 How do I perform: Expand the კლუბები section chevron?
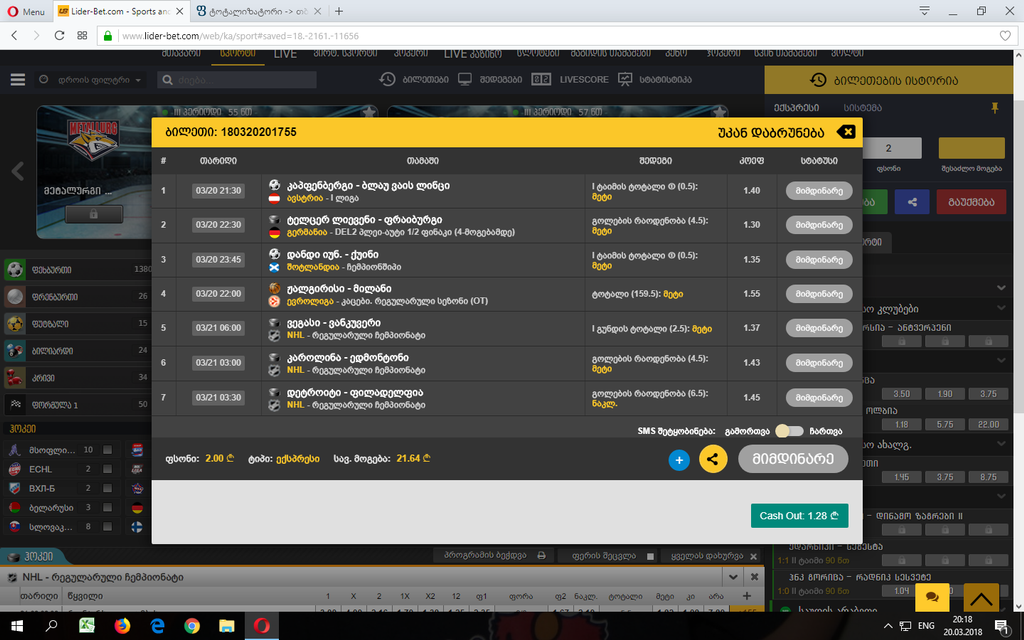(x=1002, y=308)
